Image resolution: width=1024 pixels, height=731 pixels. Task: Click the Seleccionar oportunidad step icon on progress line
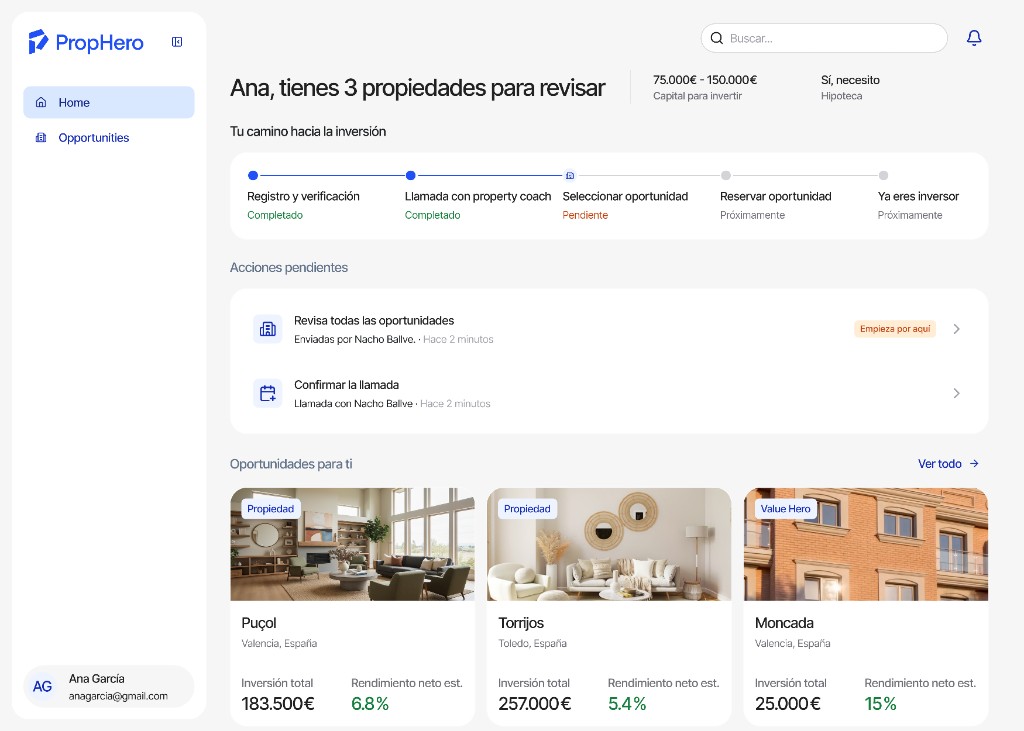click(x=570, y=175)
